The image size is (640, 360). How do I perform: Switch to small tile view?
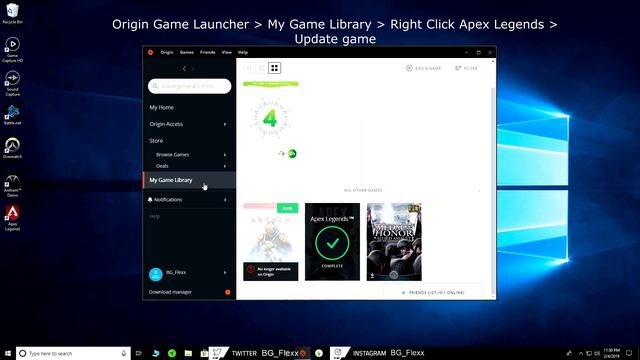pyautogui.click(x=249, y=68)
